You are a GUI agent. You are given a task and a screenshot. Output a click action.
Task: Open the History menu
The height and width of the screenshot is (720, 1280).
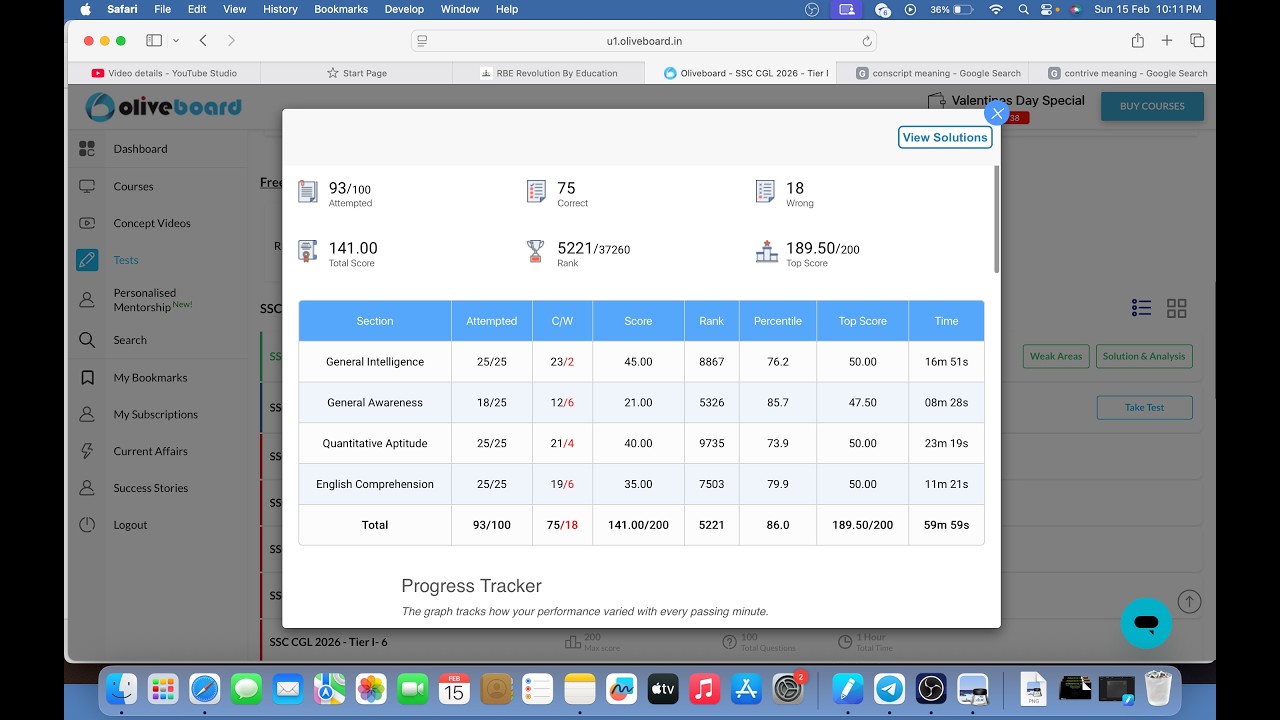tap(280, 9)
